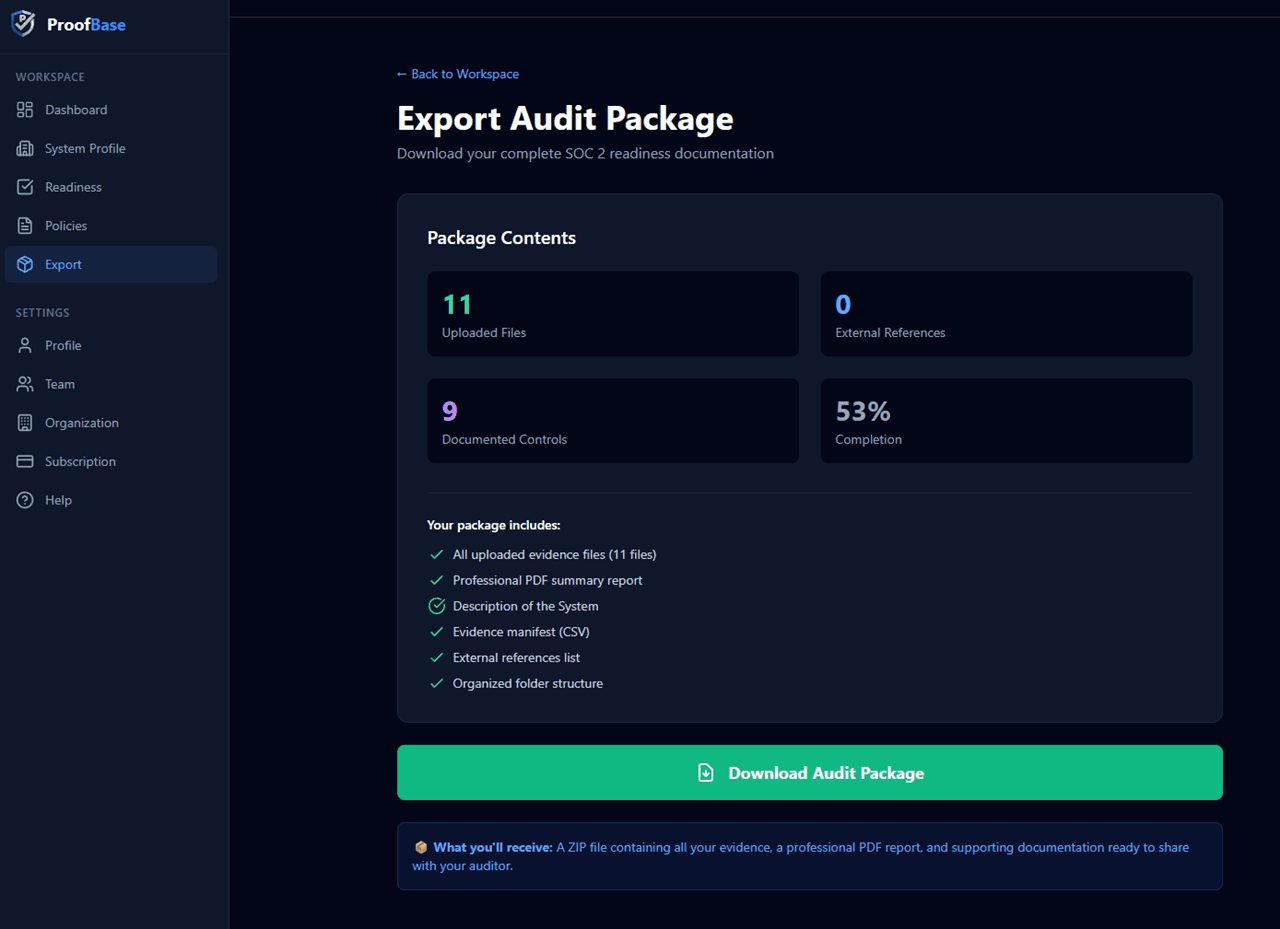The width and height of the screenshot is (1280, 929).
Task: Select the Export package icon in sidebar
Action: [x=25, y=264]
